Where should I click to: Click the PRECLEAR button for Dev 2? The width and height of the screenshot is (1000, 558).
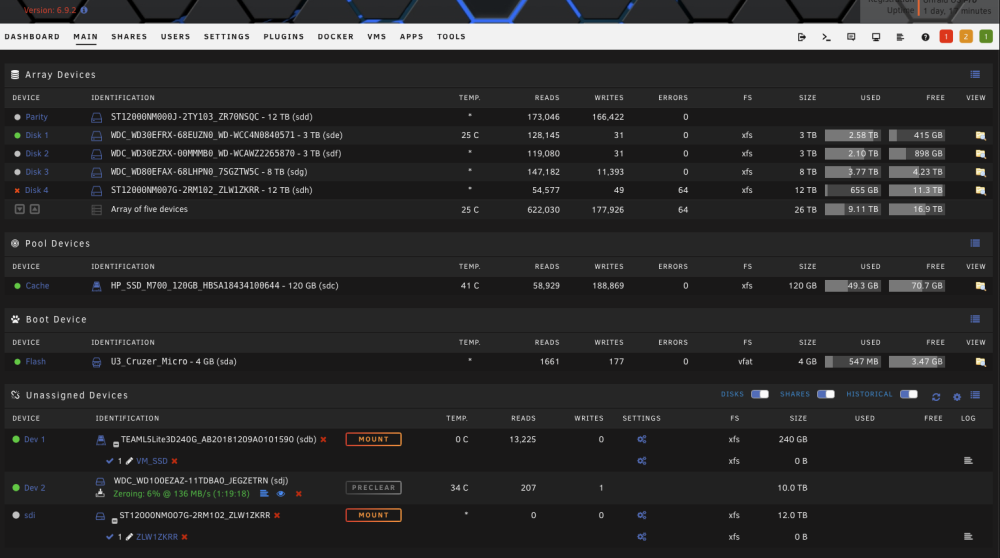click(x=374, y=488)
